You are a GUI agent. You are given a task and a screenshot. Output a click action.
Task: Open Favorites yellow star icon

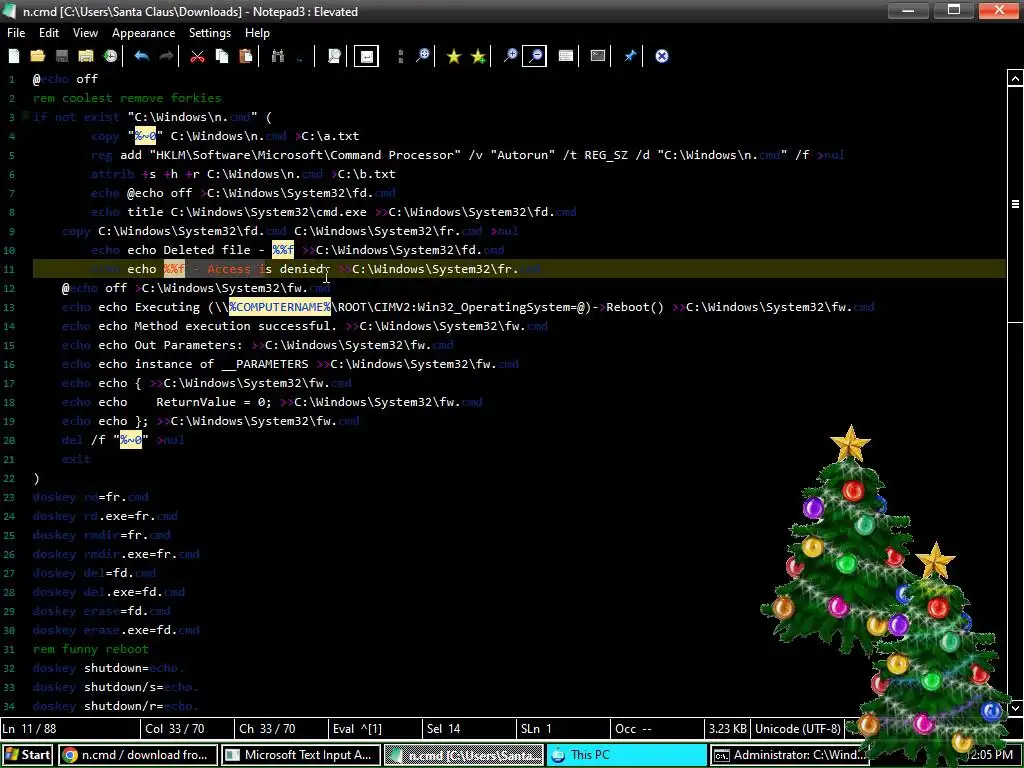click(454, 56)
